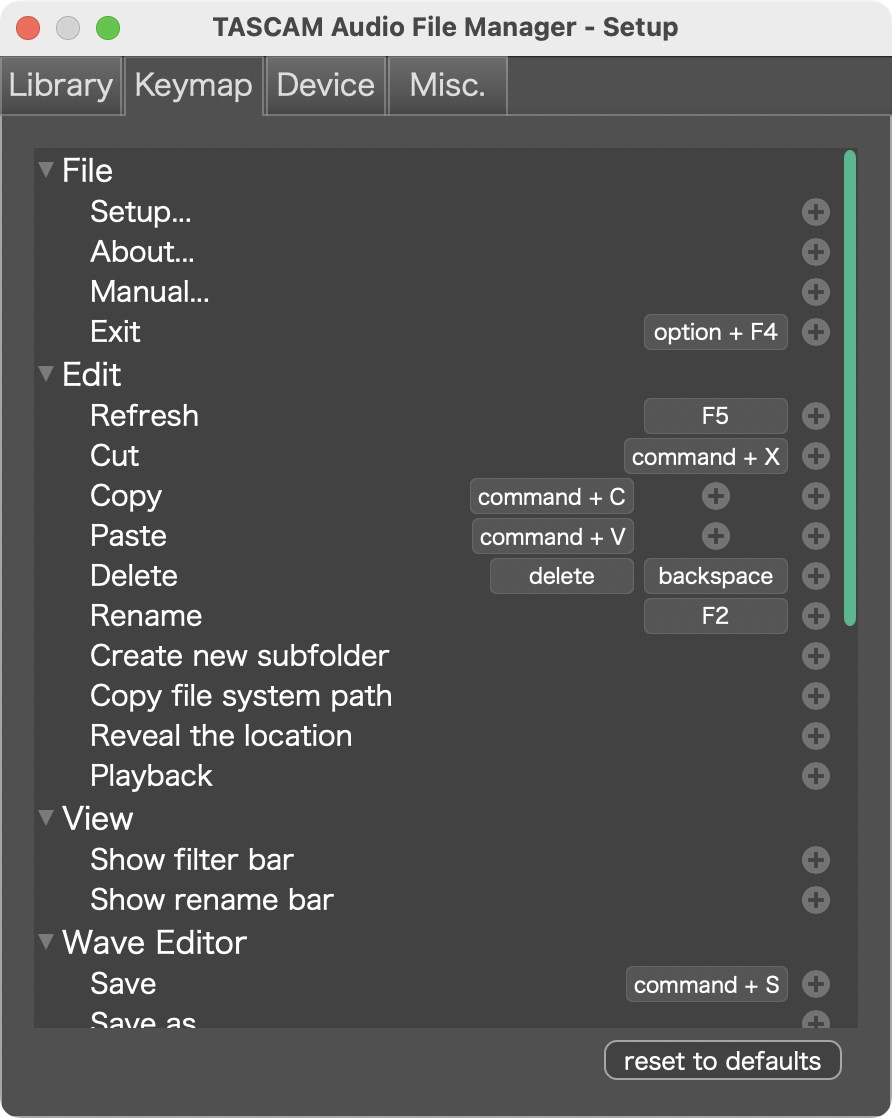Add another shortcut for Wave Editor Save

816,984
